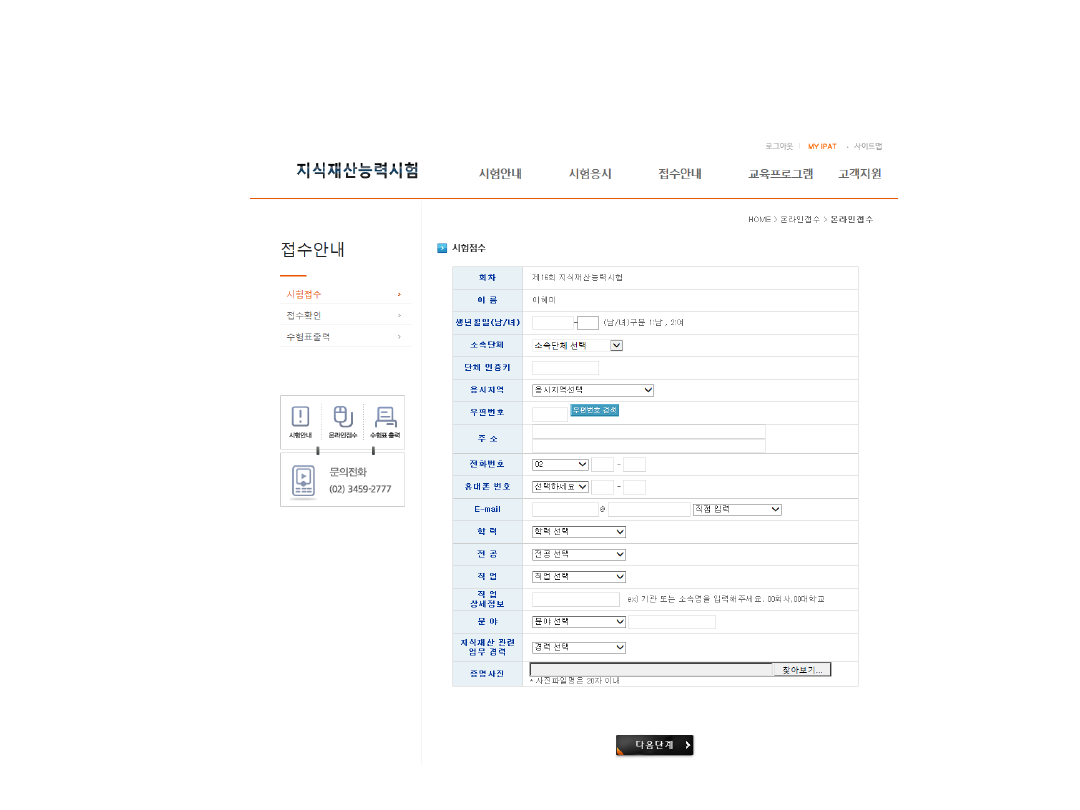Click the 문의전화 phone device icon
Viewport: 1080px width, 810px height.
pos(303,481)
